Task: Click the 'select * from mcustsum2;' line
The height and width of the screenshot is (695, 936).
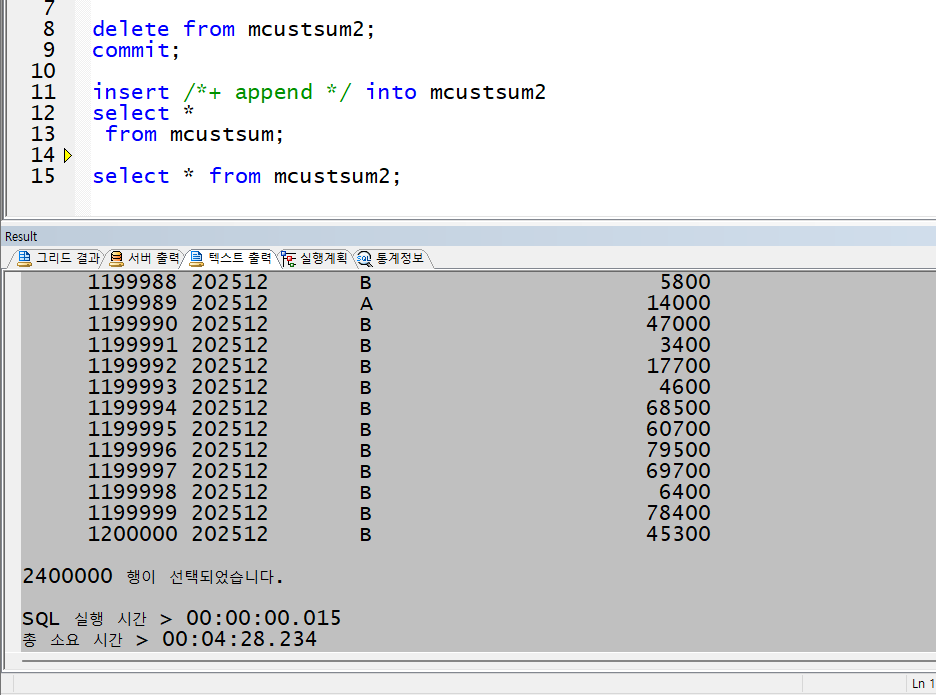Action: coord(247,176)
